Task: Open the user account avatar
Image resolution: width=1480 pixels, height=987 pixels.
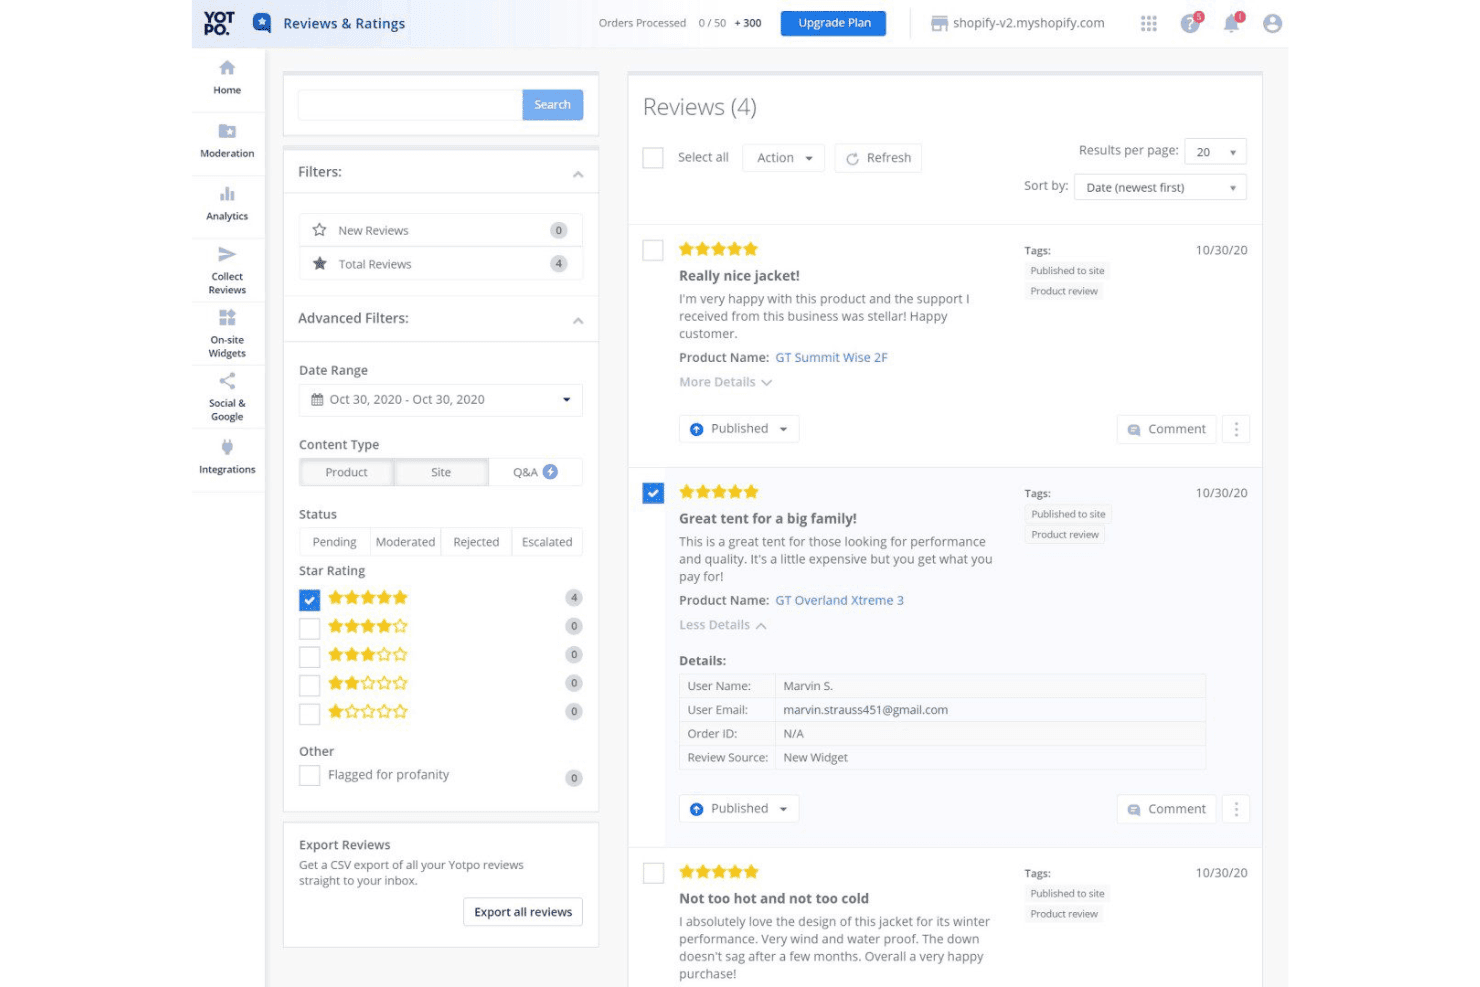Action: click(x=1272, y=23)
